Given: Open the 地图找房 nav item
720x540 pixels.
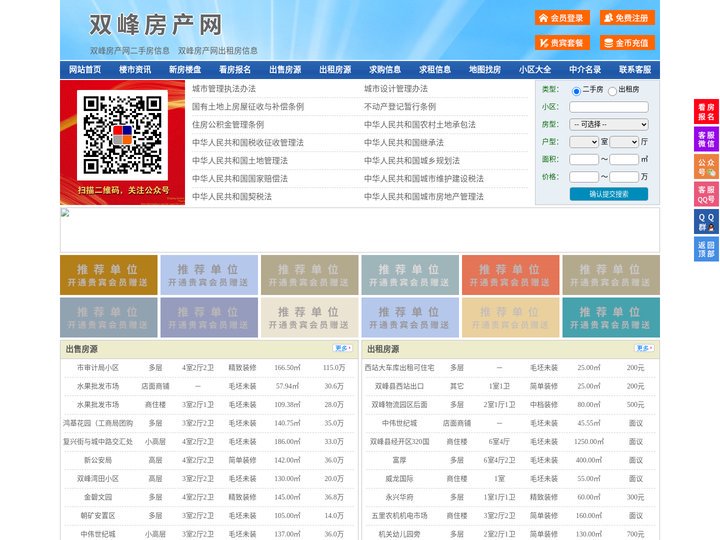Looking at the screenshot, I should [x=485, y=70].
